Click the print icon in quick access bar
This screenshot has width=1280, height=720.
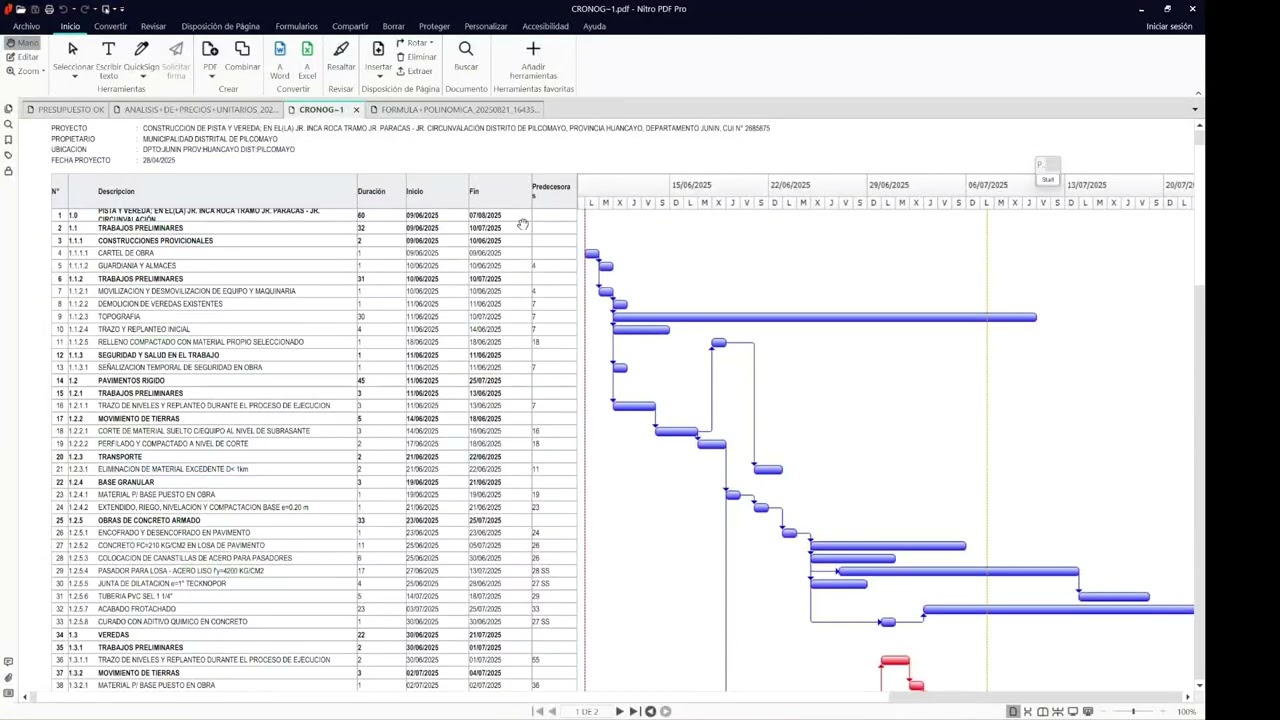click(x=49, y=9)
